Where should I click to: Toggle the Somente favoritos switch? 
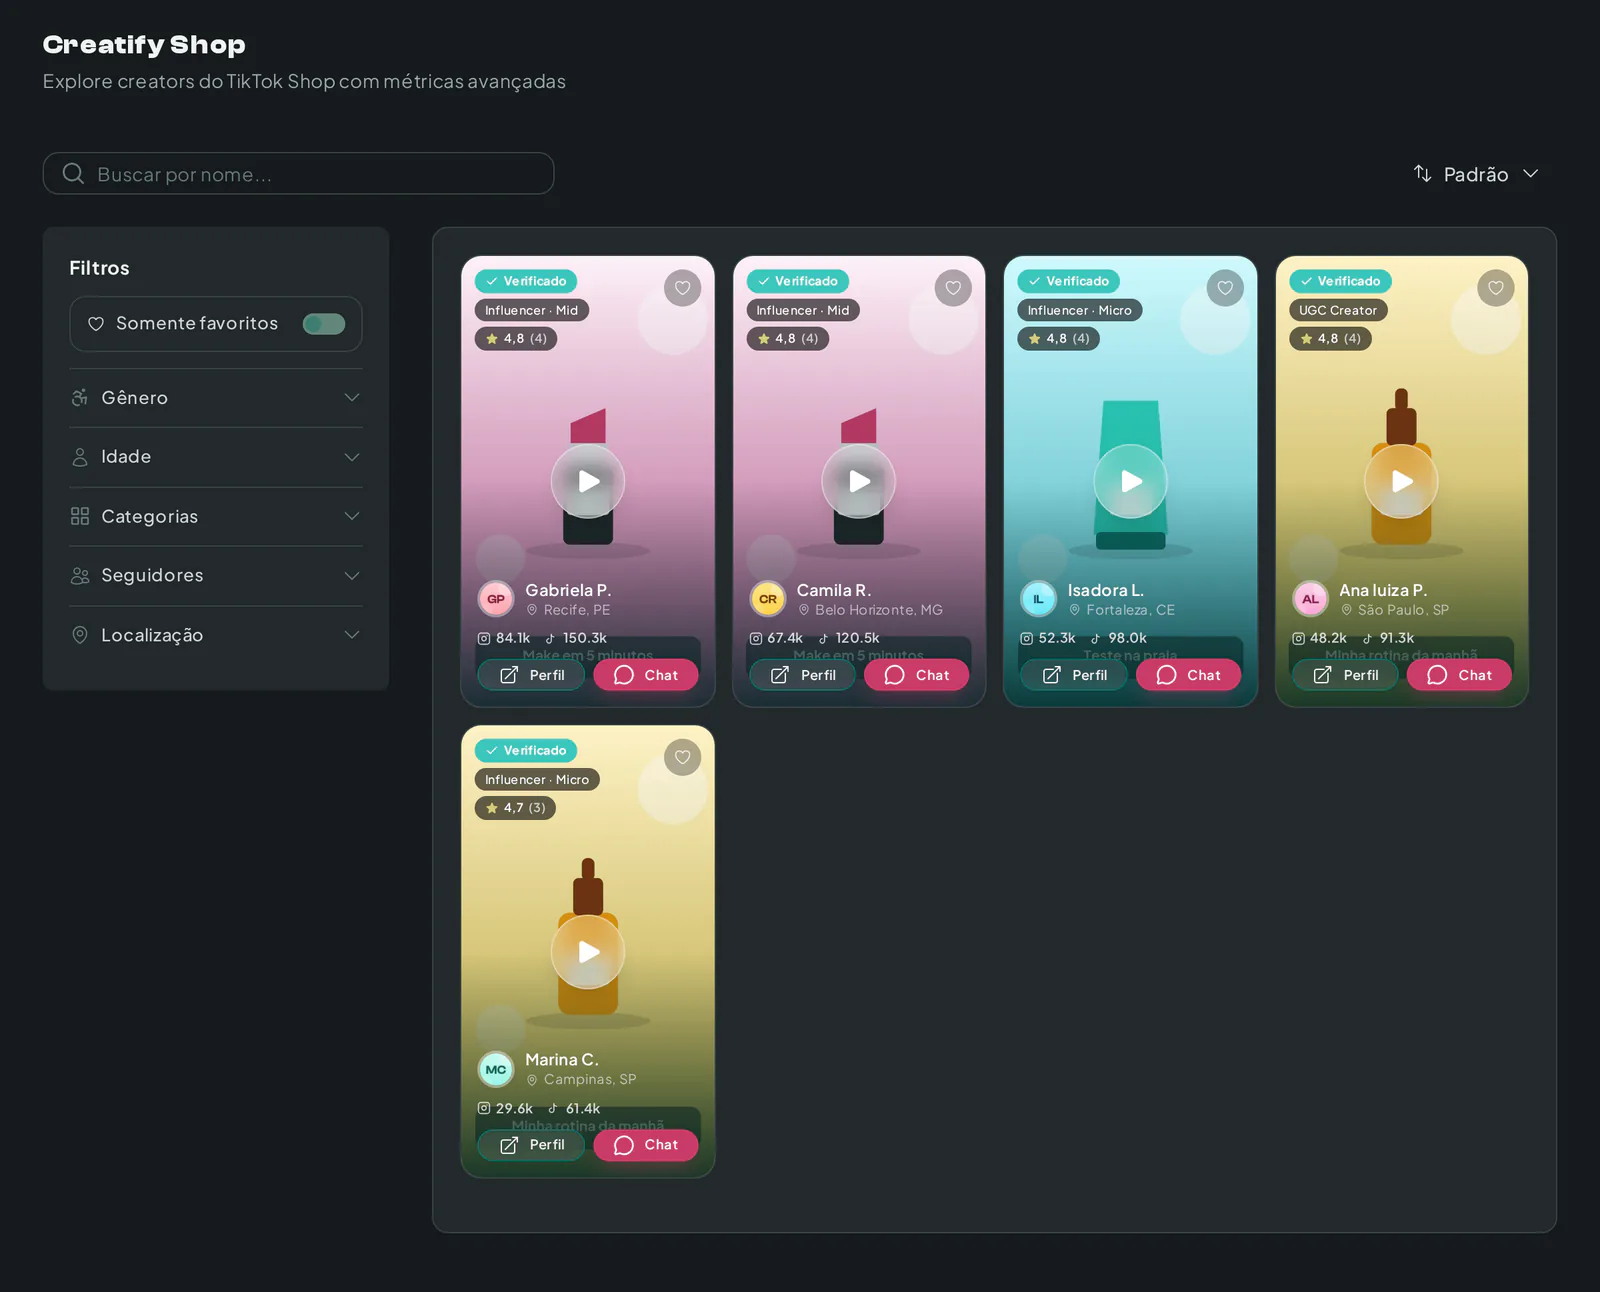[324, 324]
